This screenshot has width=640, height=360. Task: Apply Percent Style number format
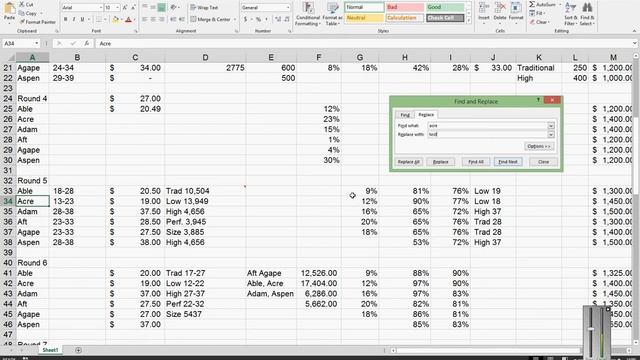(258, 19)
